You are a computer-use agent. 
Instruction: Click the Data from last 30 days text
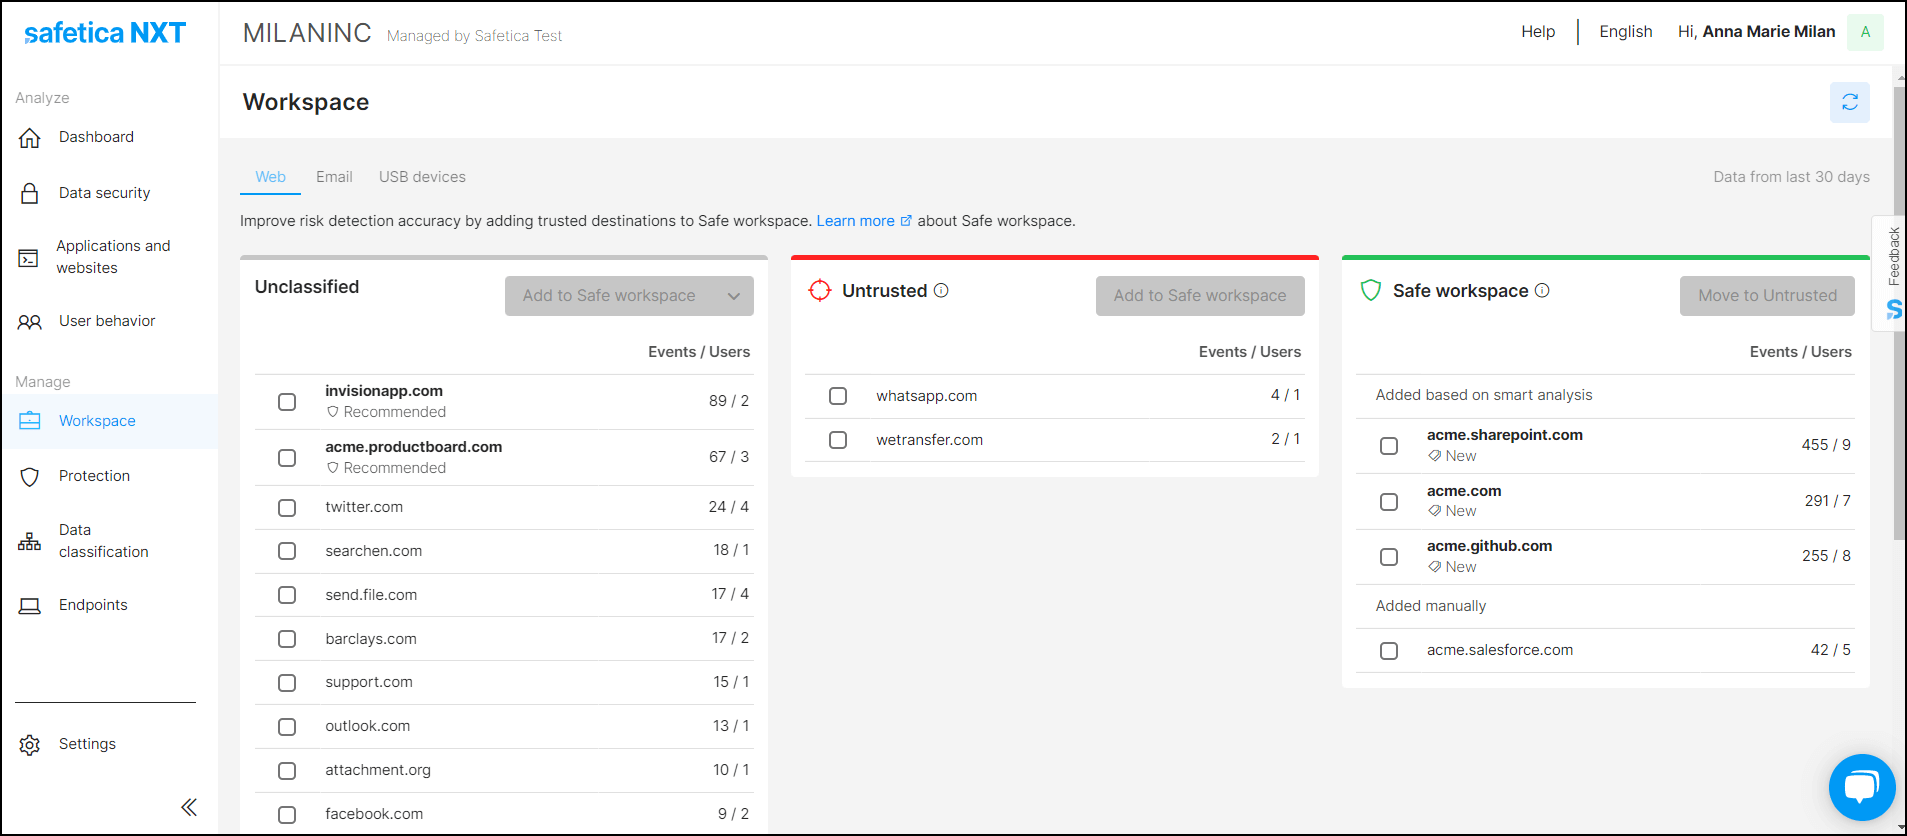(x=1791, y=177)
